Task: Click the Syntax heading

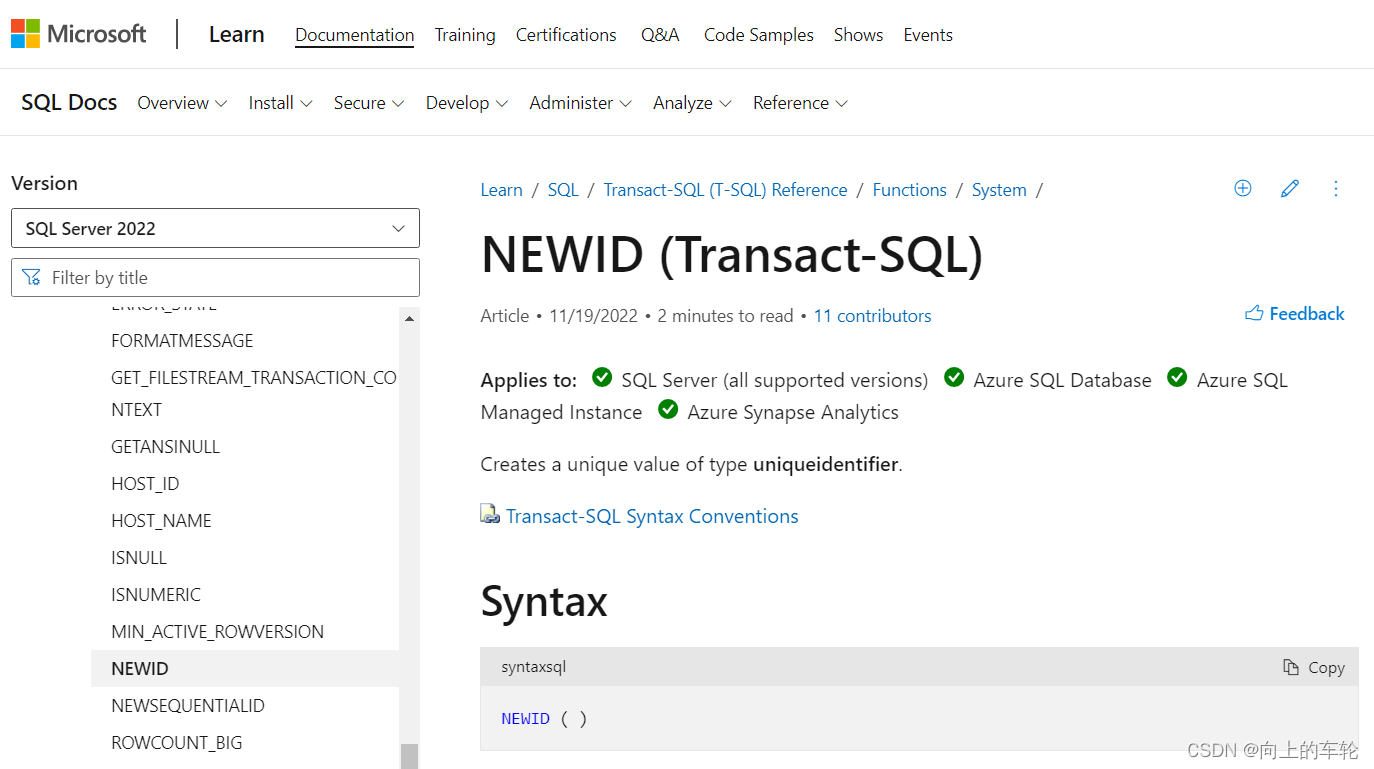Action: click(544, 601)
